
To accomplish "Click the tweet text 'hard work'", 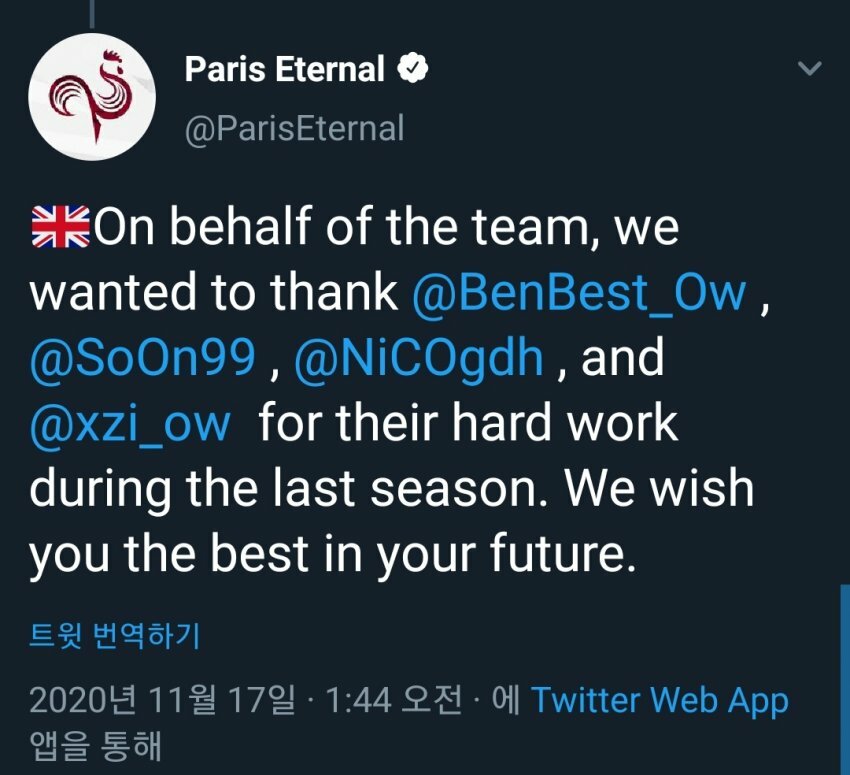I will click(565, 424).
